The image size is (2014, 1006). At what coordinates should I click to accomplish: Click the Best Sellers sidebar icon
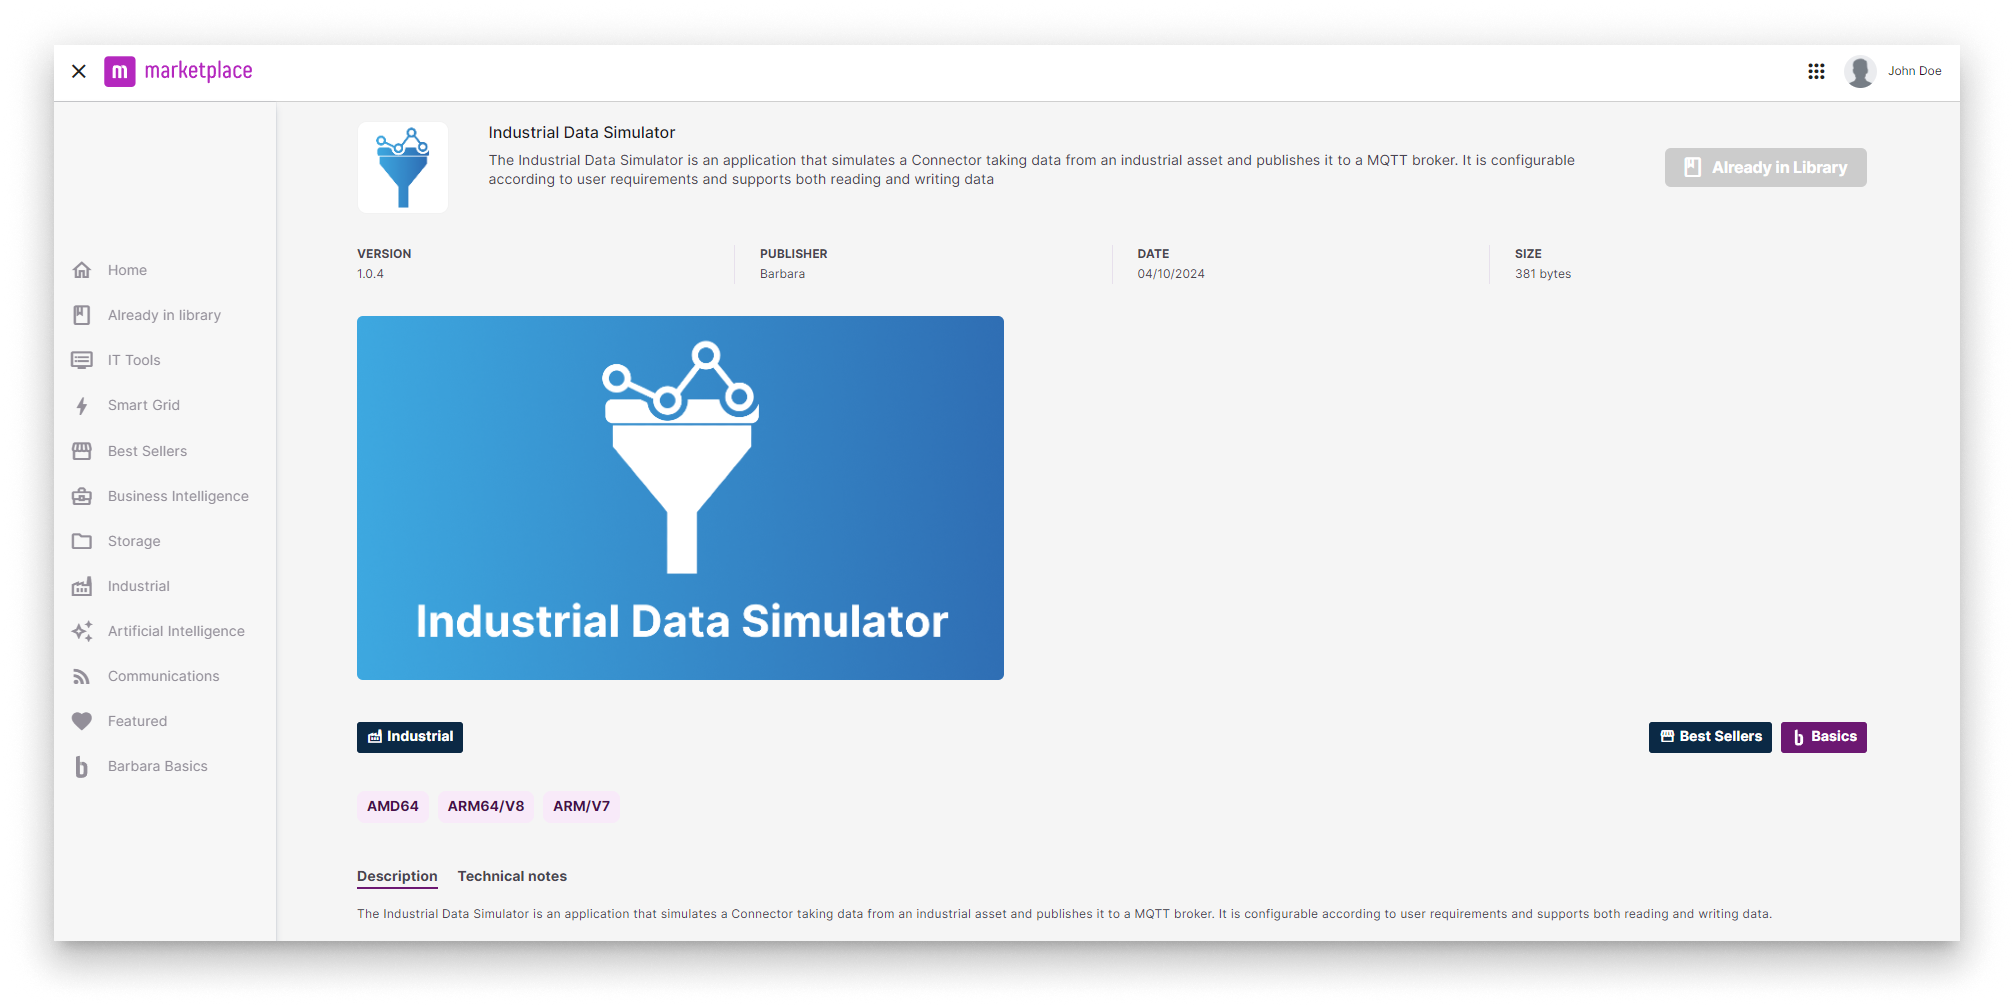coord(81,450)
